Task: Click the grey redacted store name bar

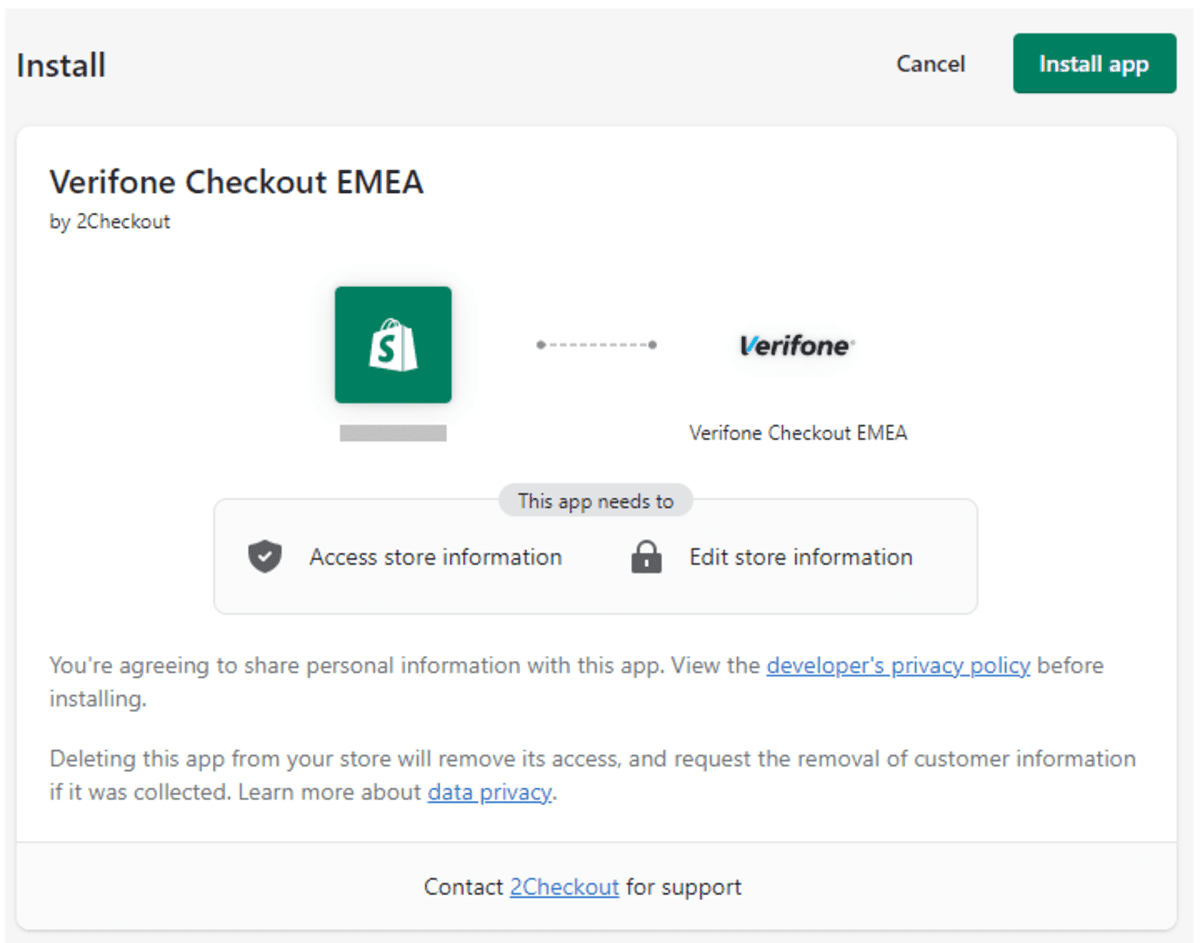Action: pyautogui.click(x=393, y=433)
